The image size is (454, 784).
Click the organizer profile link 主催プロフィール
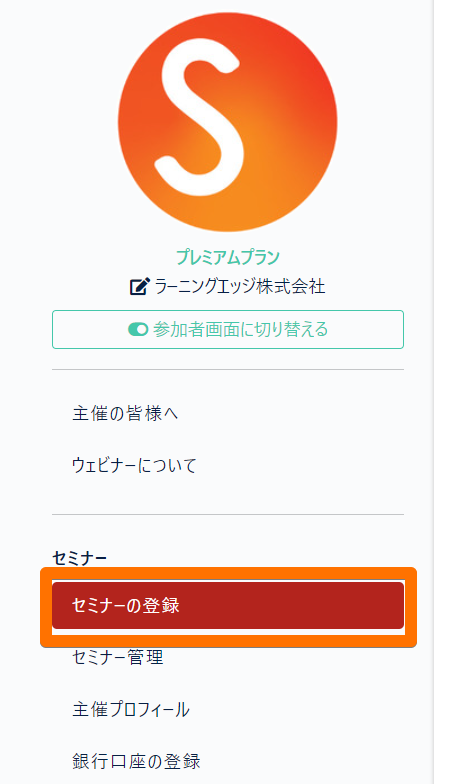(x=131, y=710)
